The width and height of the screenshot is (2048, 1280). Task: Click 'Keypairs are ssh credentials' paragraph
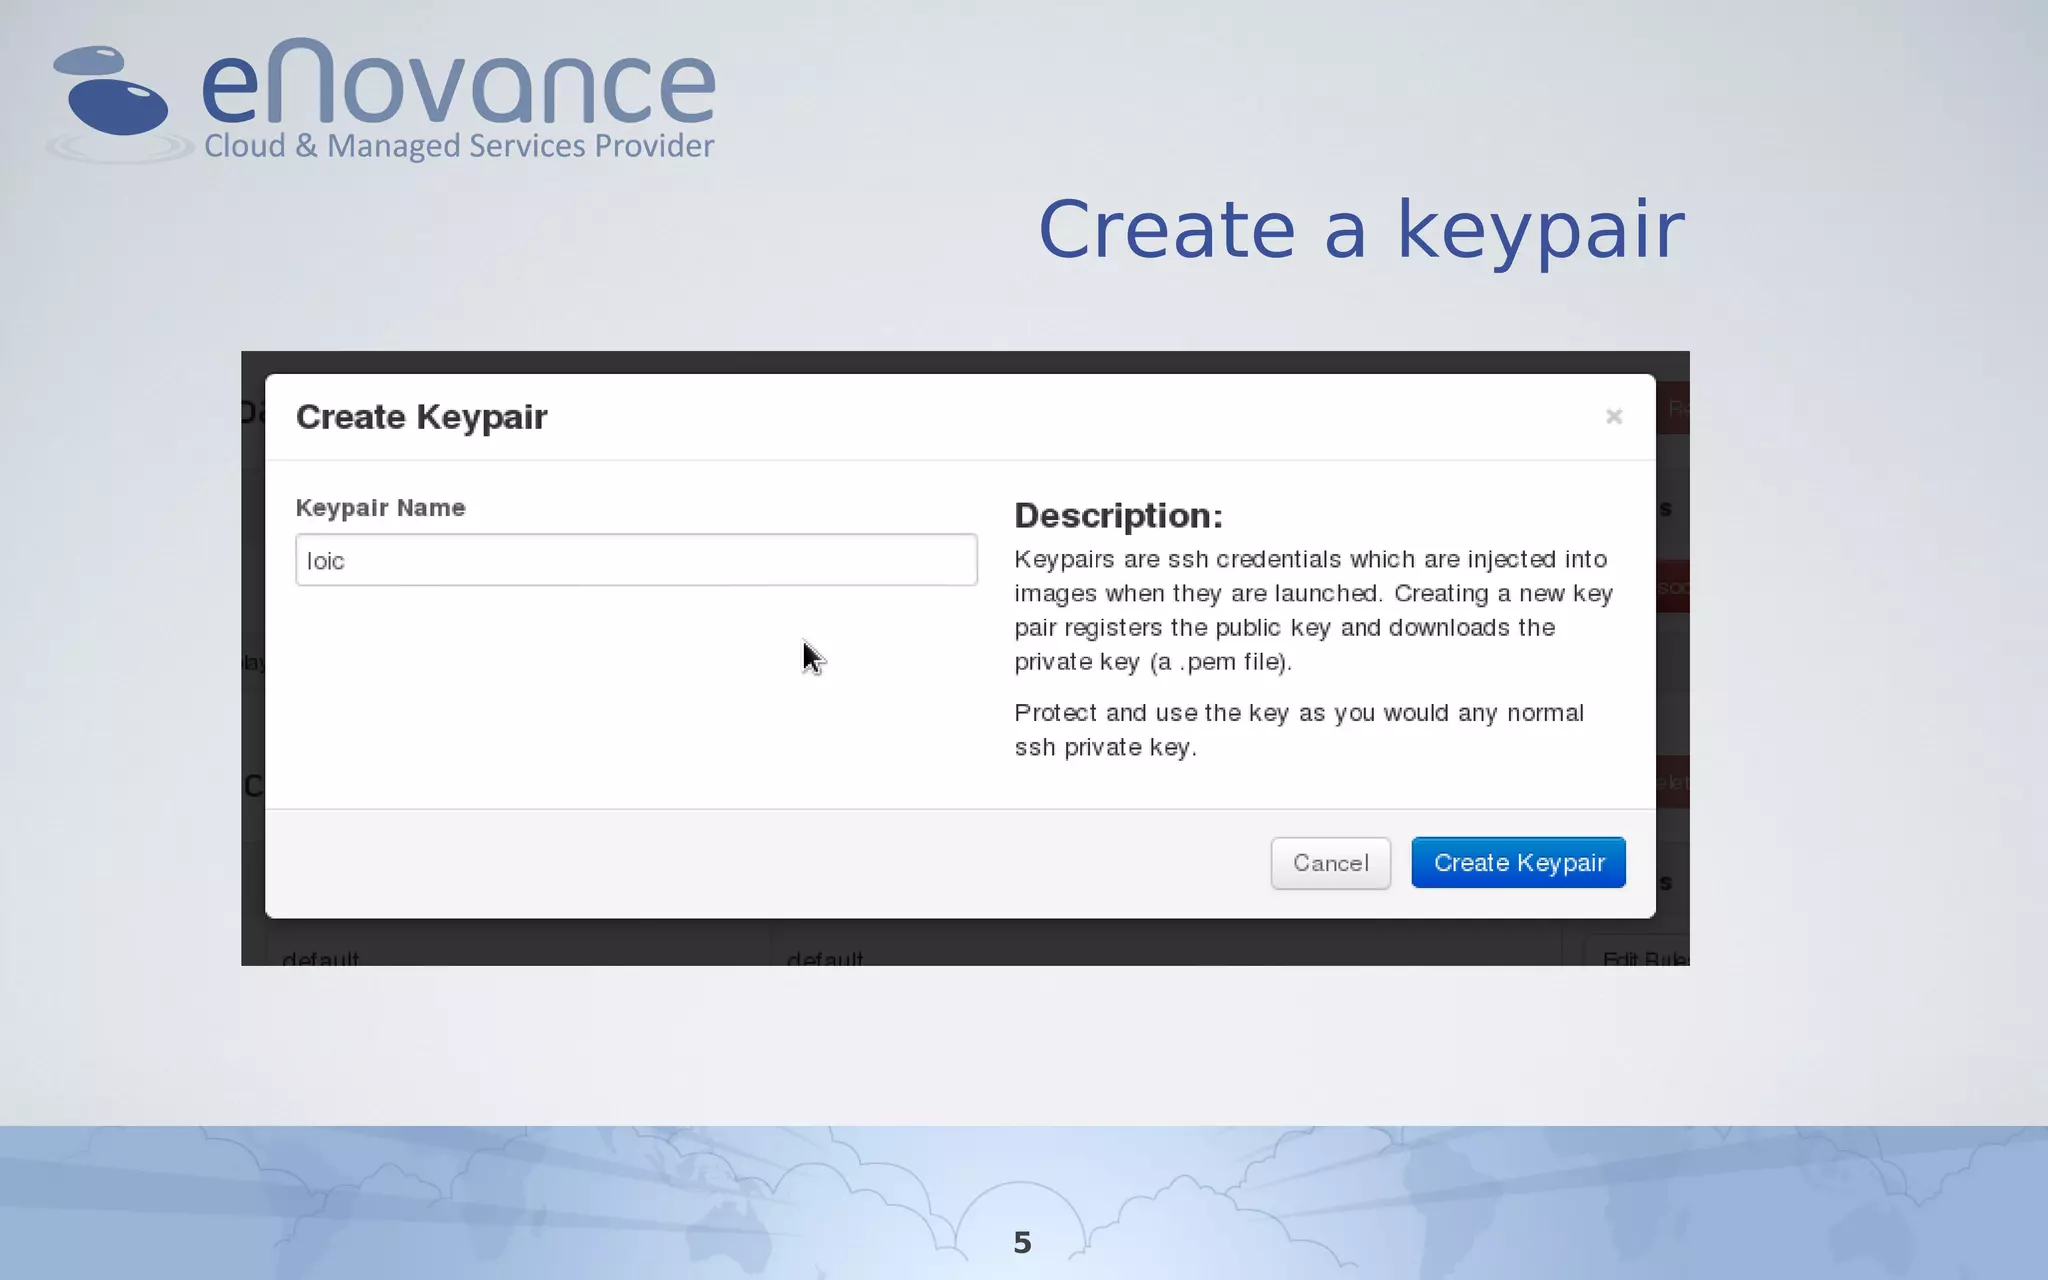coord(1313,610)
